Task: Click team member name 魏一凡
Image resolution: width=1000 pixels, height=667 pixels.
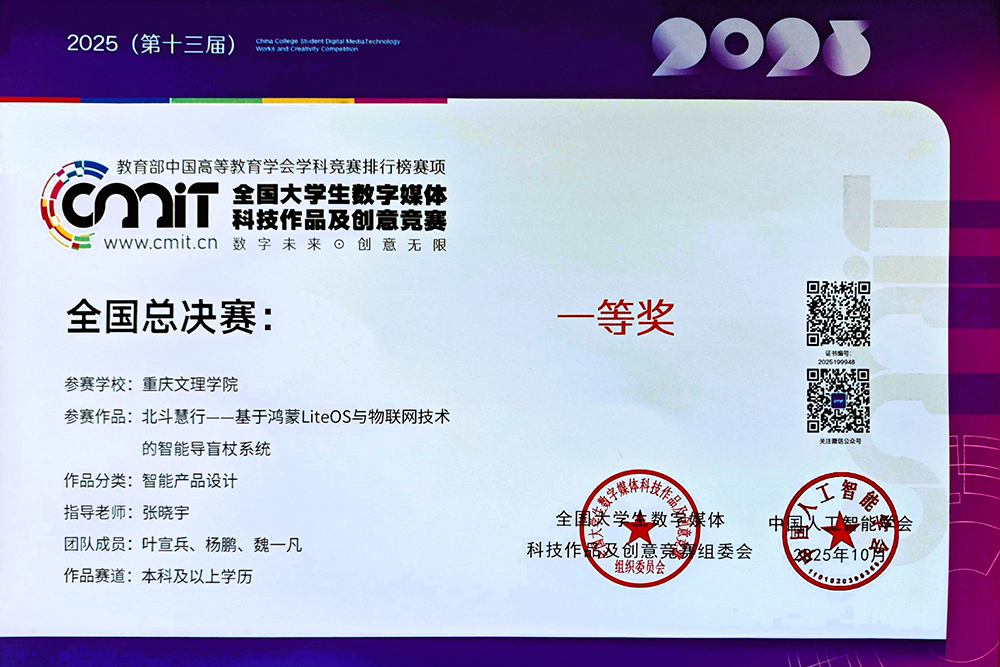Action: pos(278,544)
